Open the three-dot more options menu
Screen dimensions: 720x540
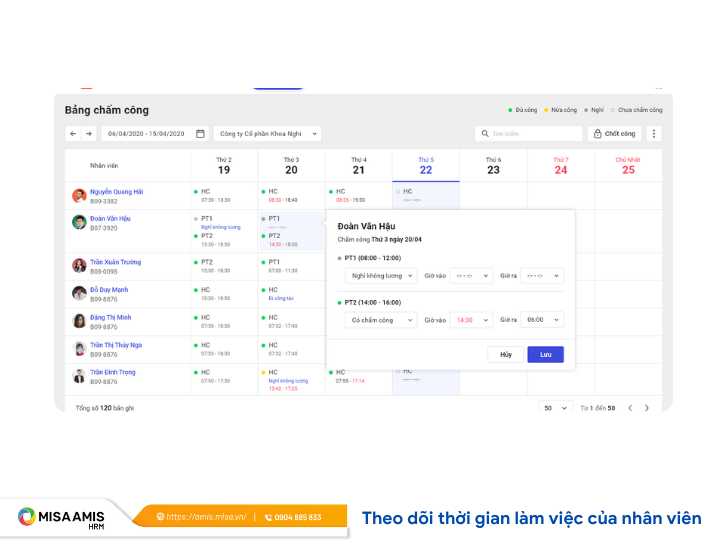pyautogui.click(x=655, y=133)
